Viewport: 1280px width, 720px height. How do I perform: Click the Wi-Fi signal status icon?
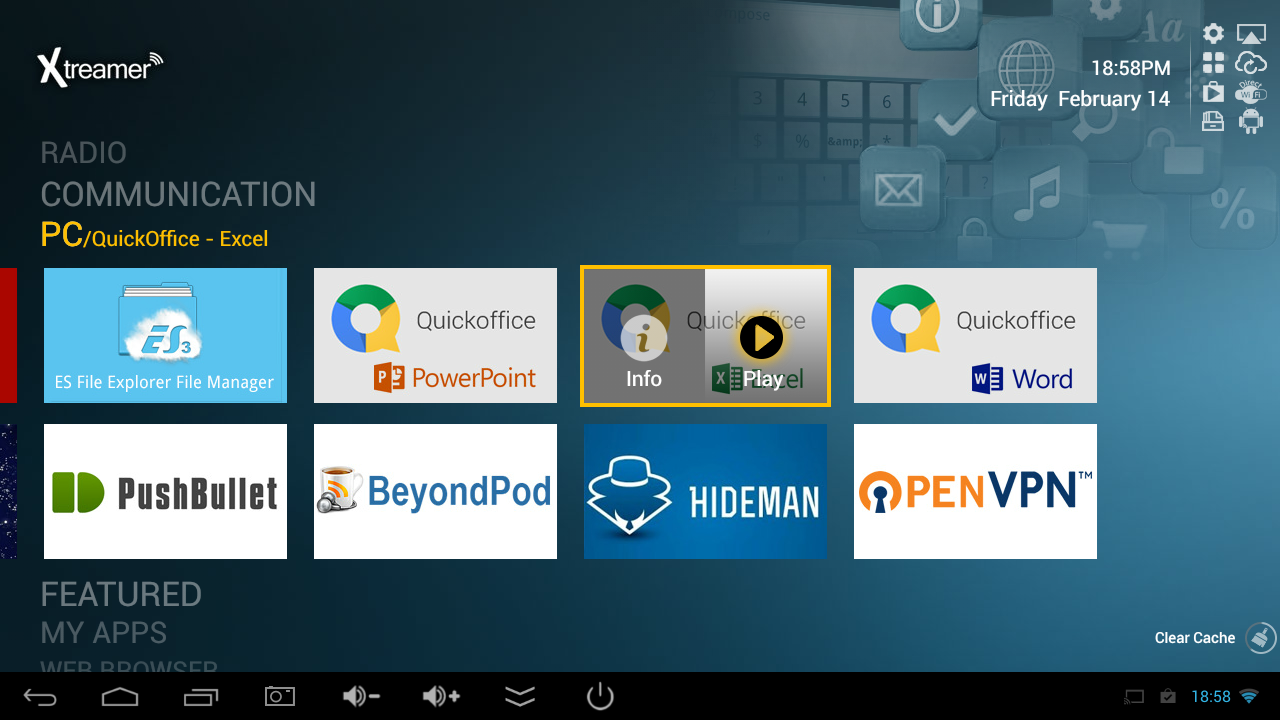point(1249,696)
